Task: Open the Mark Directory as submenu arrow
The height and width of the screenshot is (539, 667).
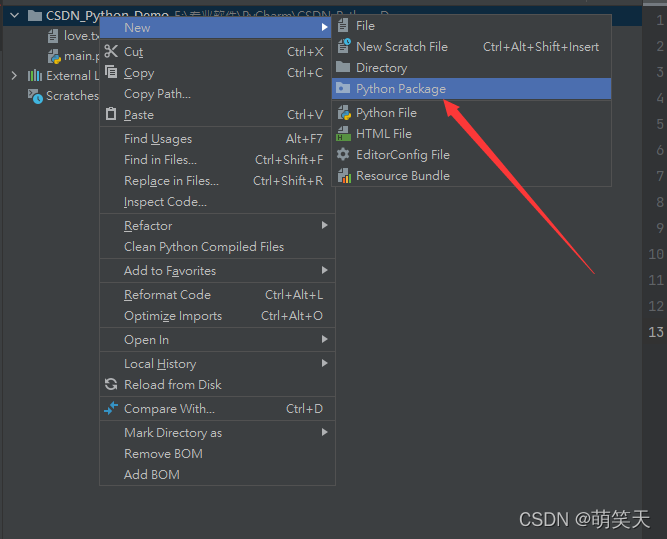Action: point(325,432)
